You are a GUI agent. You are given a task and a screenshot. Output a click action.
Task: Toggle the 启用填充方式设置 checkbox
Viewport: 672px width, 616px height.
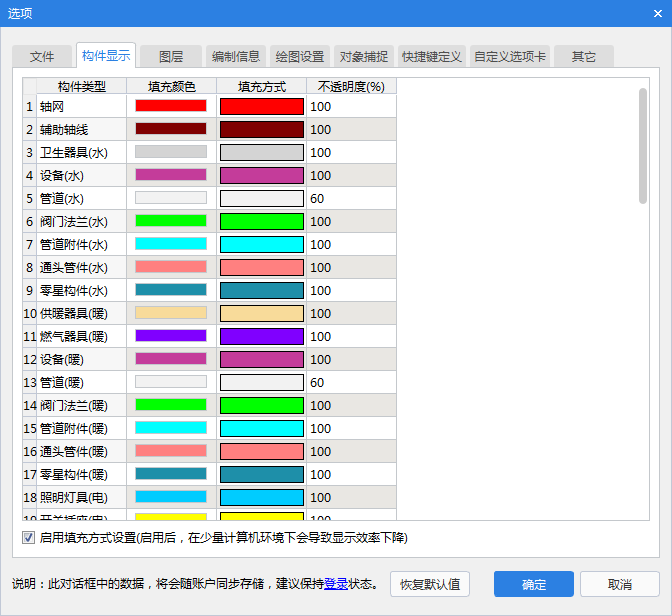point(28,538)
